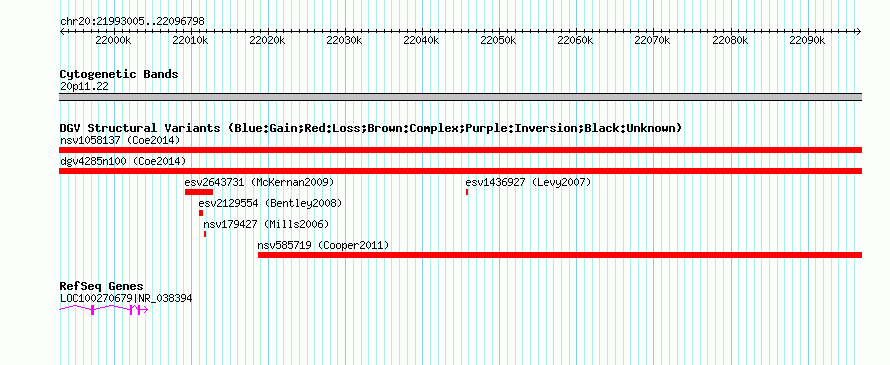Click the Cytogenetic Bands track title
This screenshot has width=890, height=365.
119,74
